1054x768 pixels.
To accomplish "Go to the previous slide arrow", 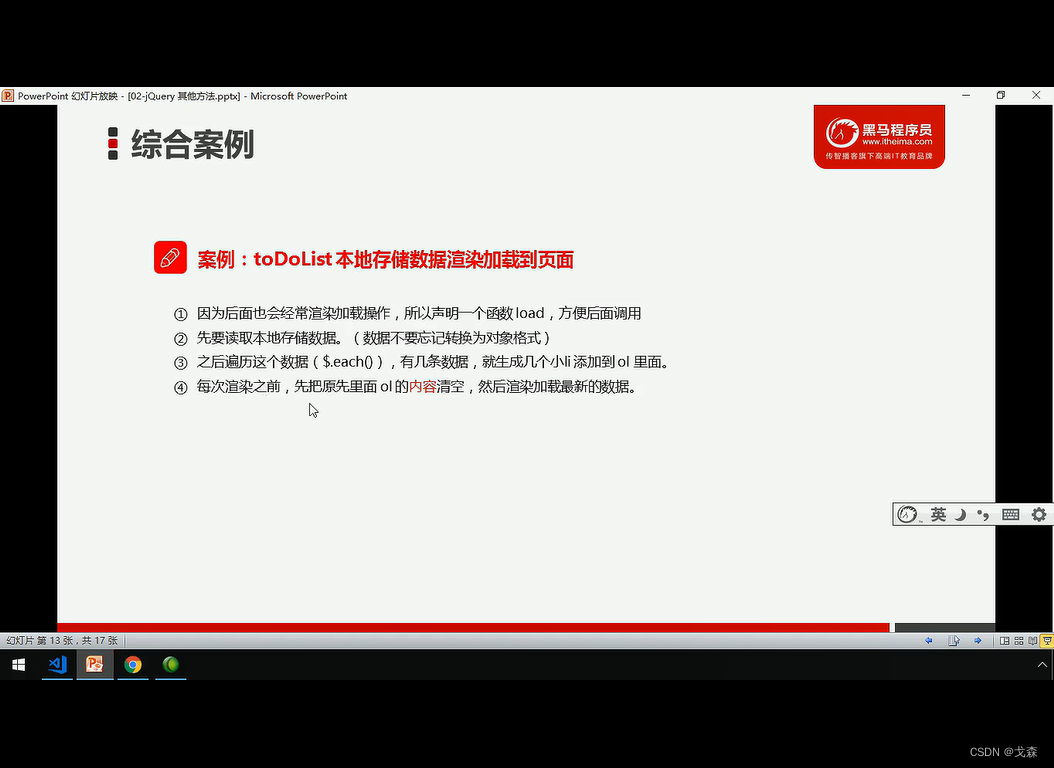I will pos(928,640).
